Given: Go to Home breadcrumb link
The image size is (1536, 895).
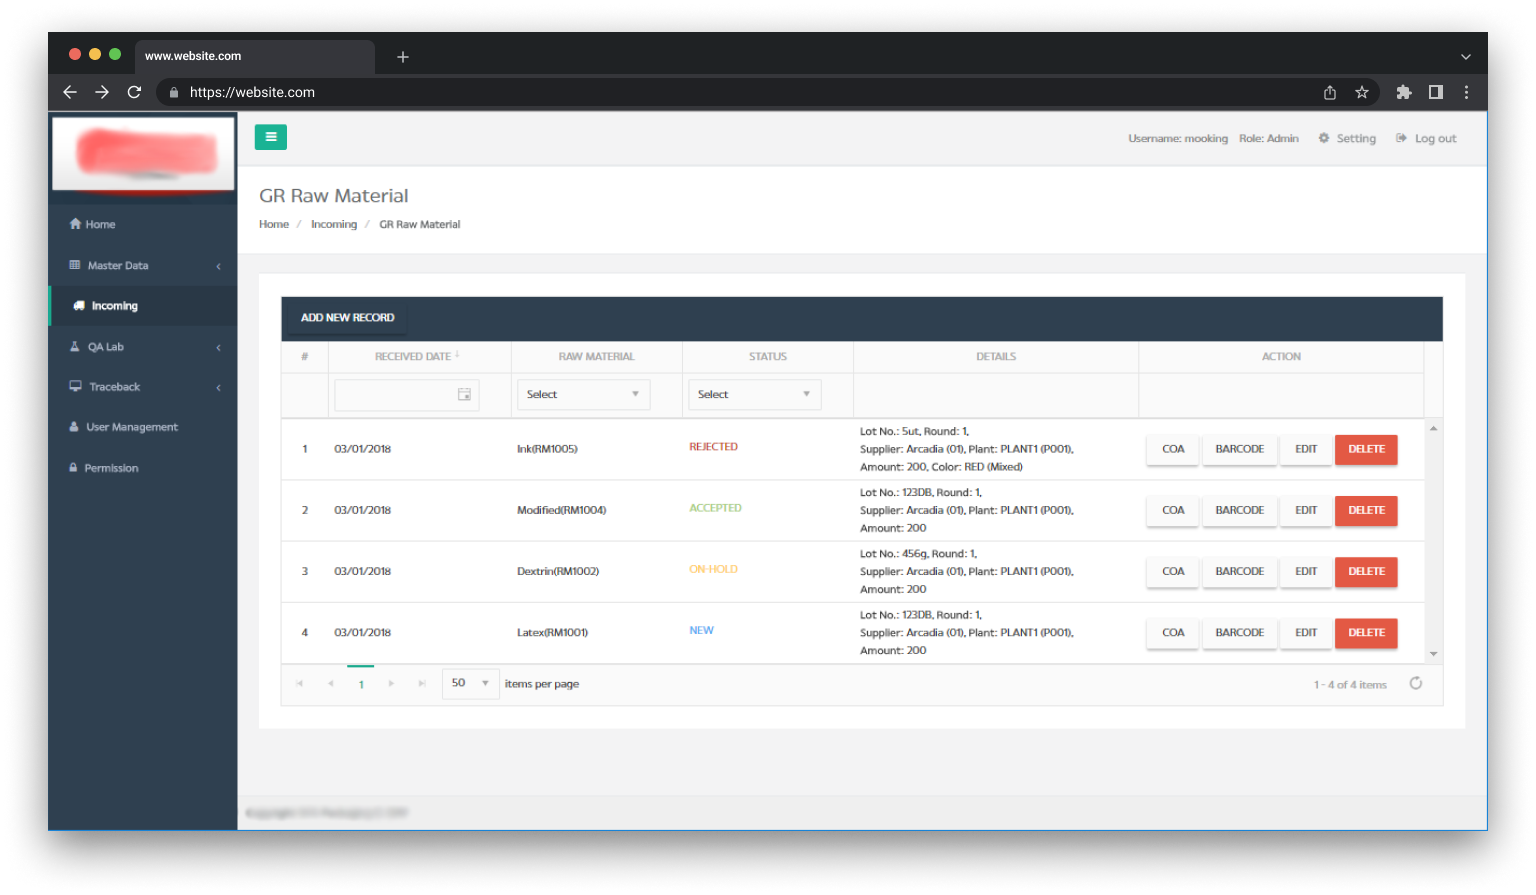Looking at the screenshot, I should click(274, 224).
